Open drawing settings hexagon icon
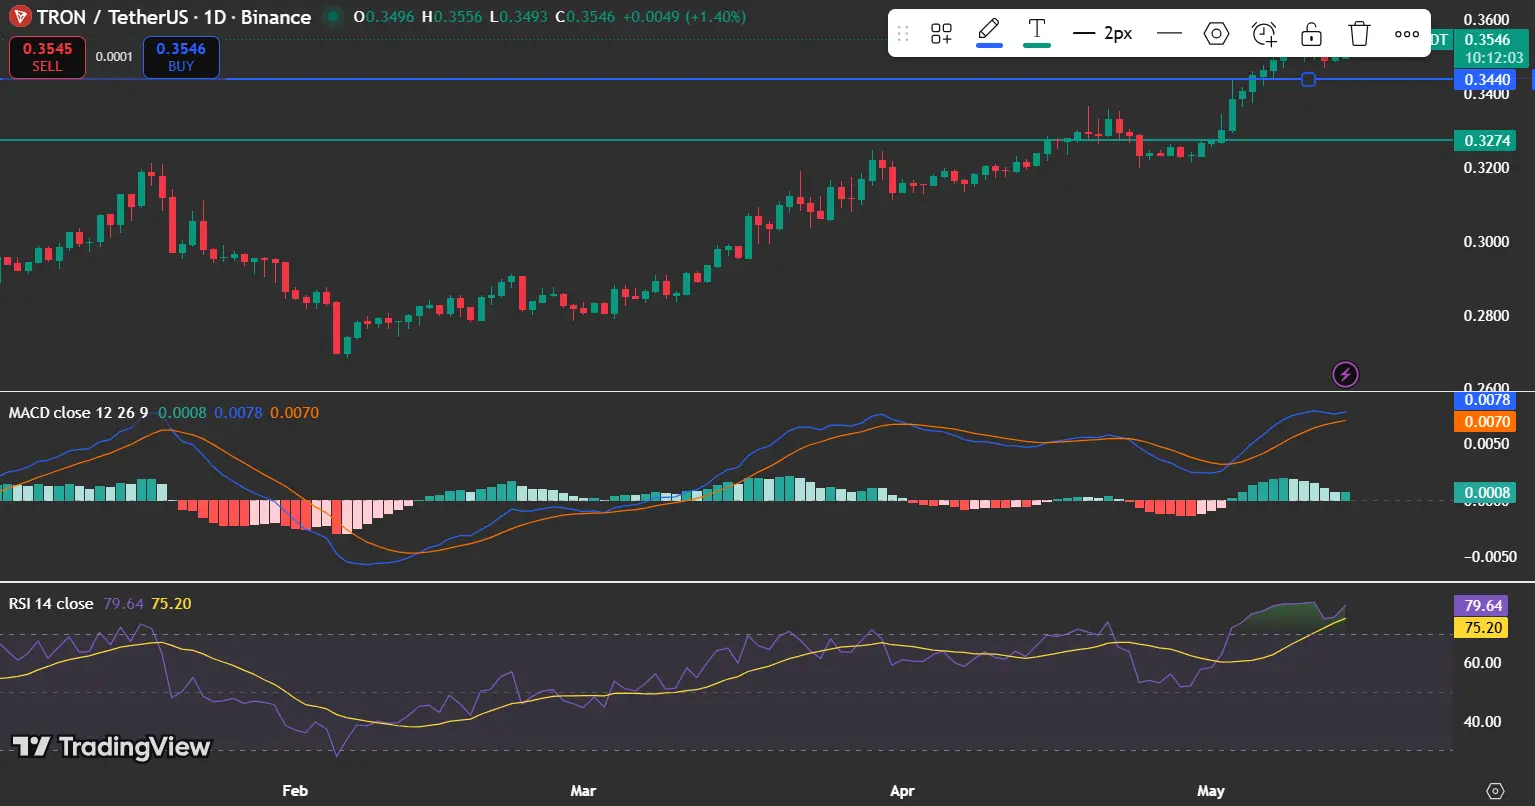 [x=1216, y=33]
